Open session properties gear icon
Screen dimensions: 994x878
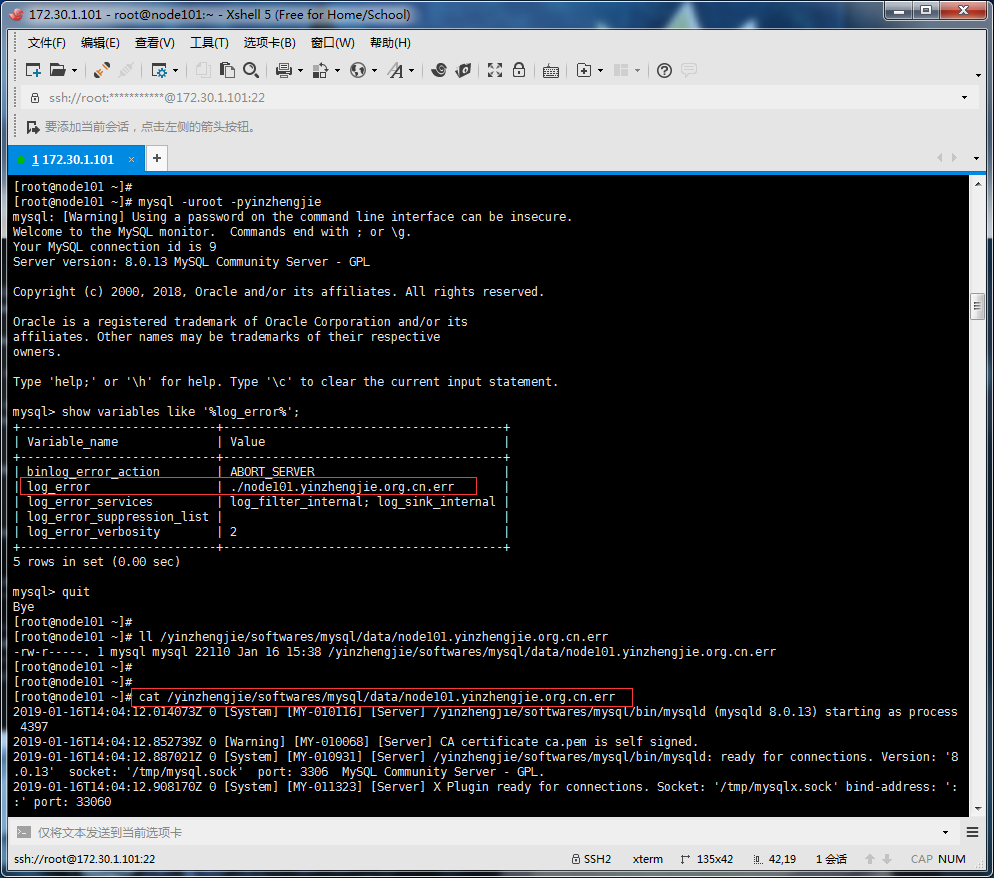158,70
